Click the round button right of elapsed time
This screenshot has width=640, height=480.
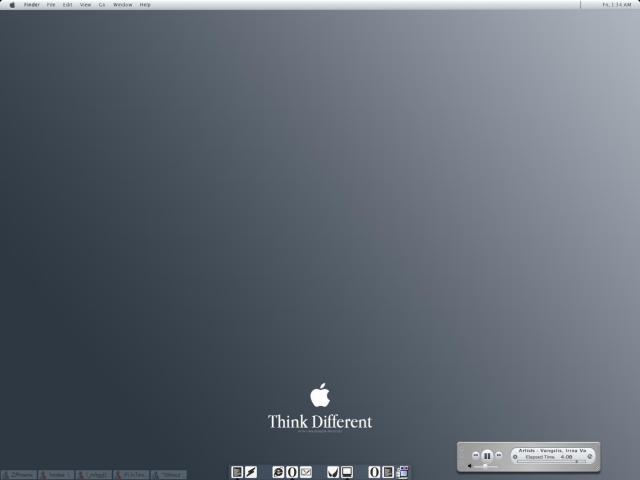pyautogui.click(x=589, y=457)
